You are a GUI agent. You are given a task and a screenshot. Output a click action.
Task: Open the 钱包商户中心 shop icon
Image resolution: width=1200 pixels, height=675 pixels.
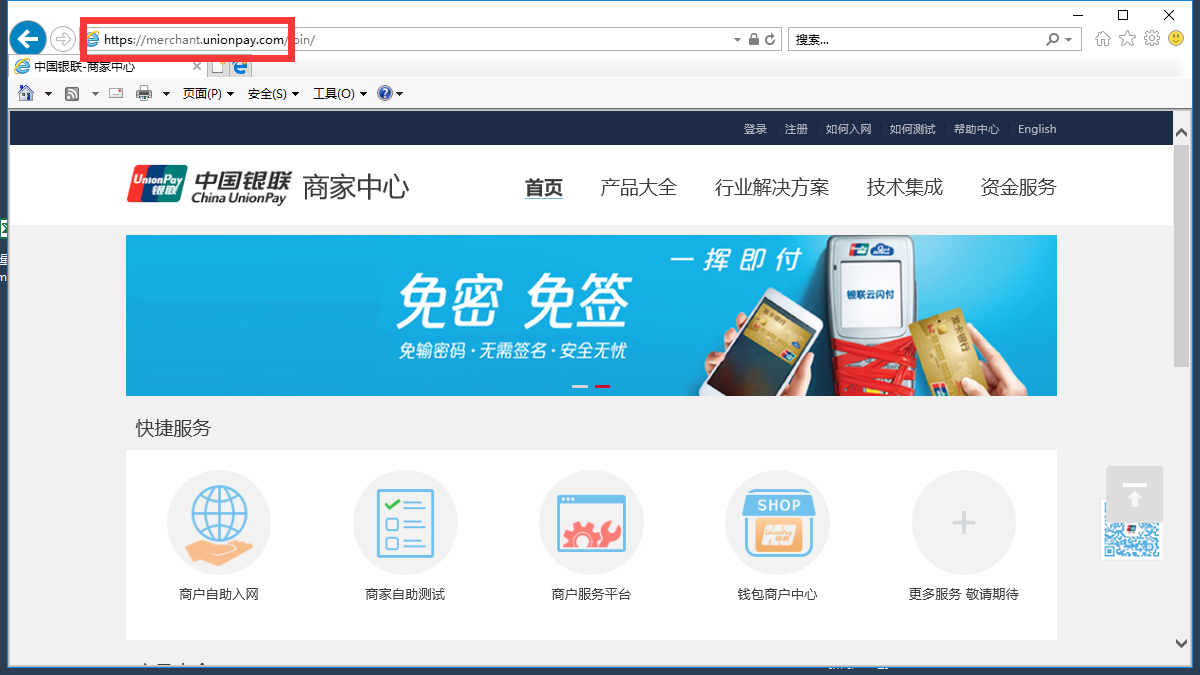pyautogui.click(x=777, y=522)
